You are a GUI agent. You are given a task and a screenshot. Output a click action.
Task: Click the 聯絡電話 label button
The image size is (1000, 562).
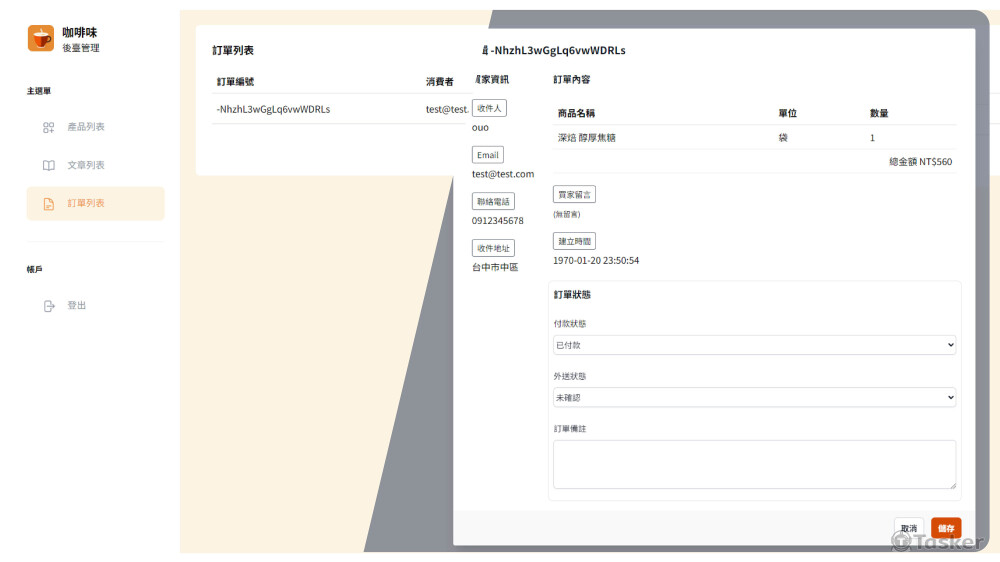[x=493, y=201]
